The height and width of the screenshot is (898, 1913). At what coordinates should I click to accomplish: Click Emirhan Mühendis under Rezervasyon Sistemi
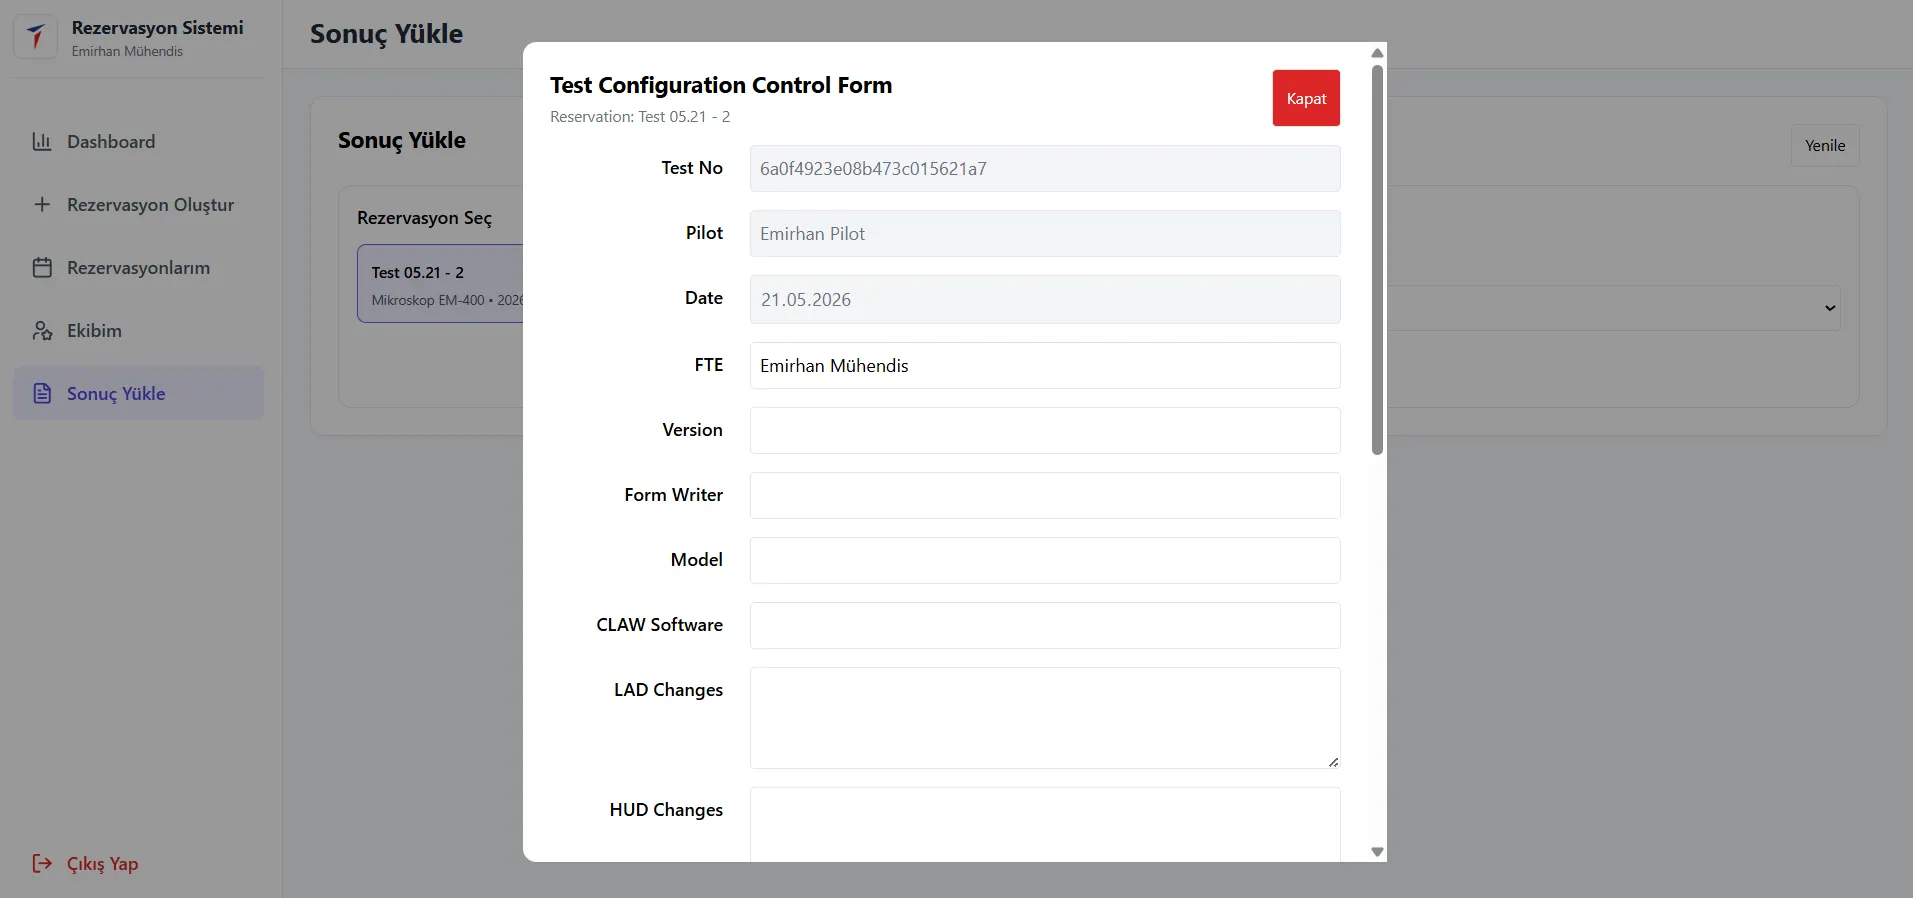(x=127, y=51)
